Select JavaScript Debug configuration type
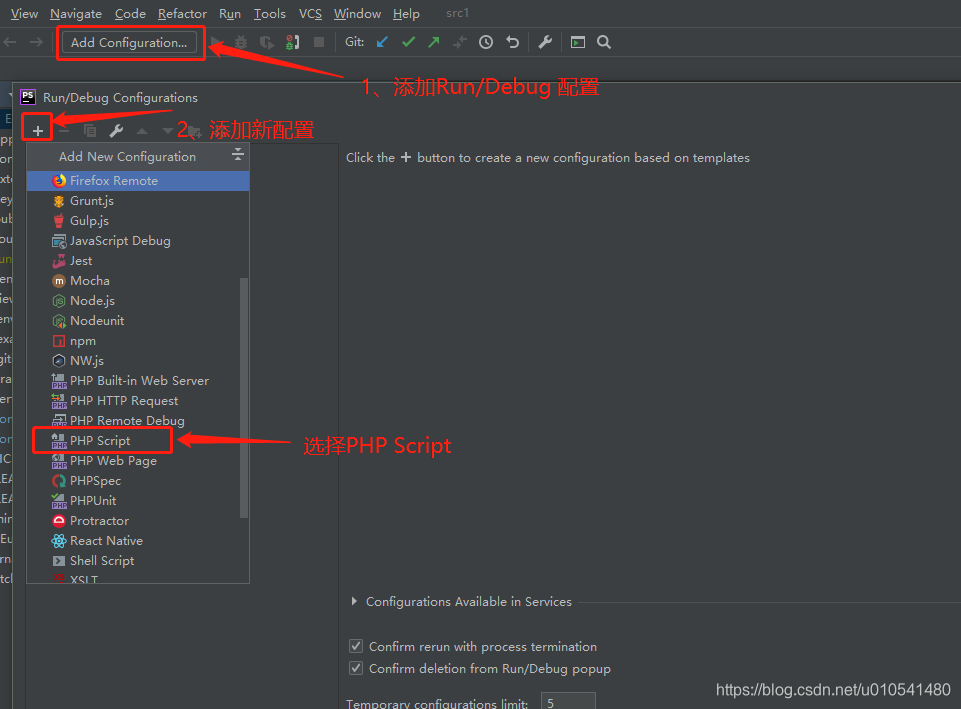 point(138,241)
